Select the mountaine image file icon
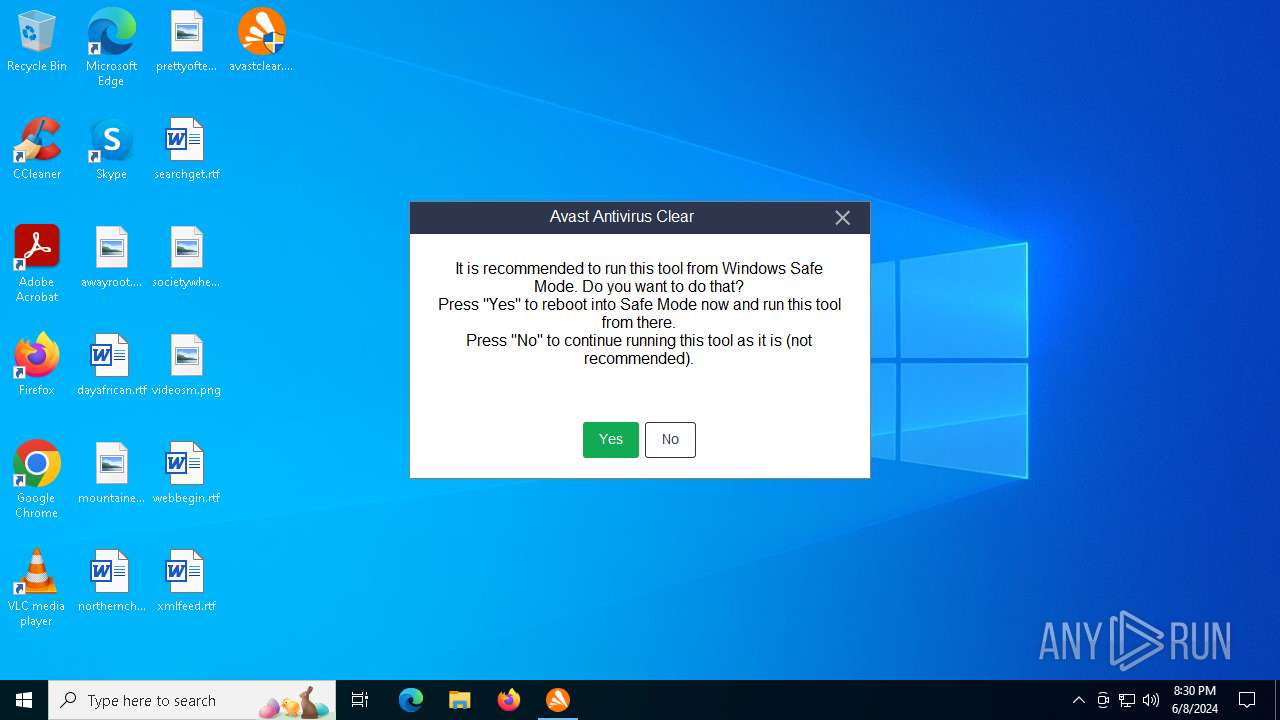The width and height of the screenshot is (1280, 720). 111,473
